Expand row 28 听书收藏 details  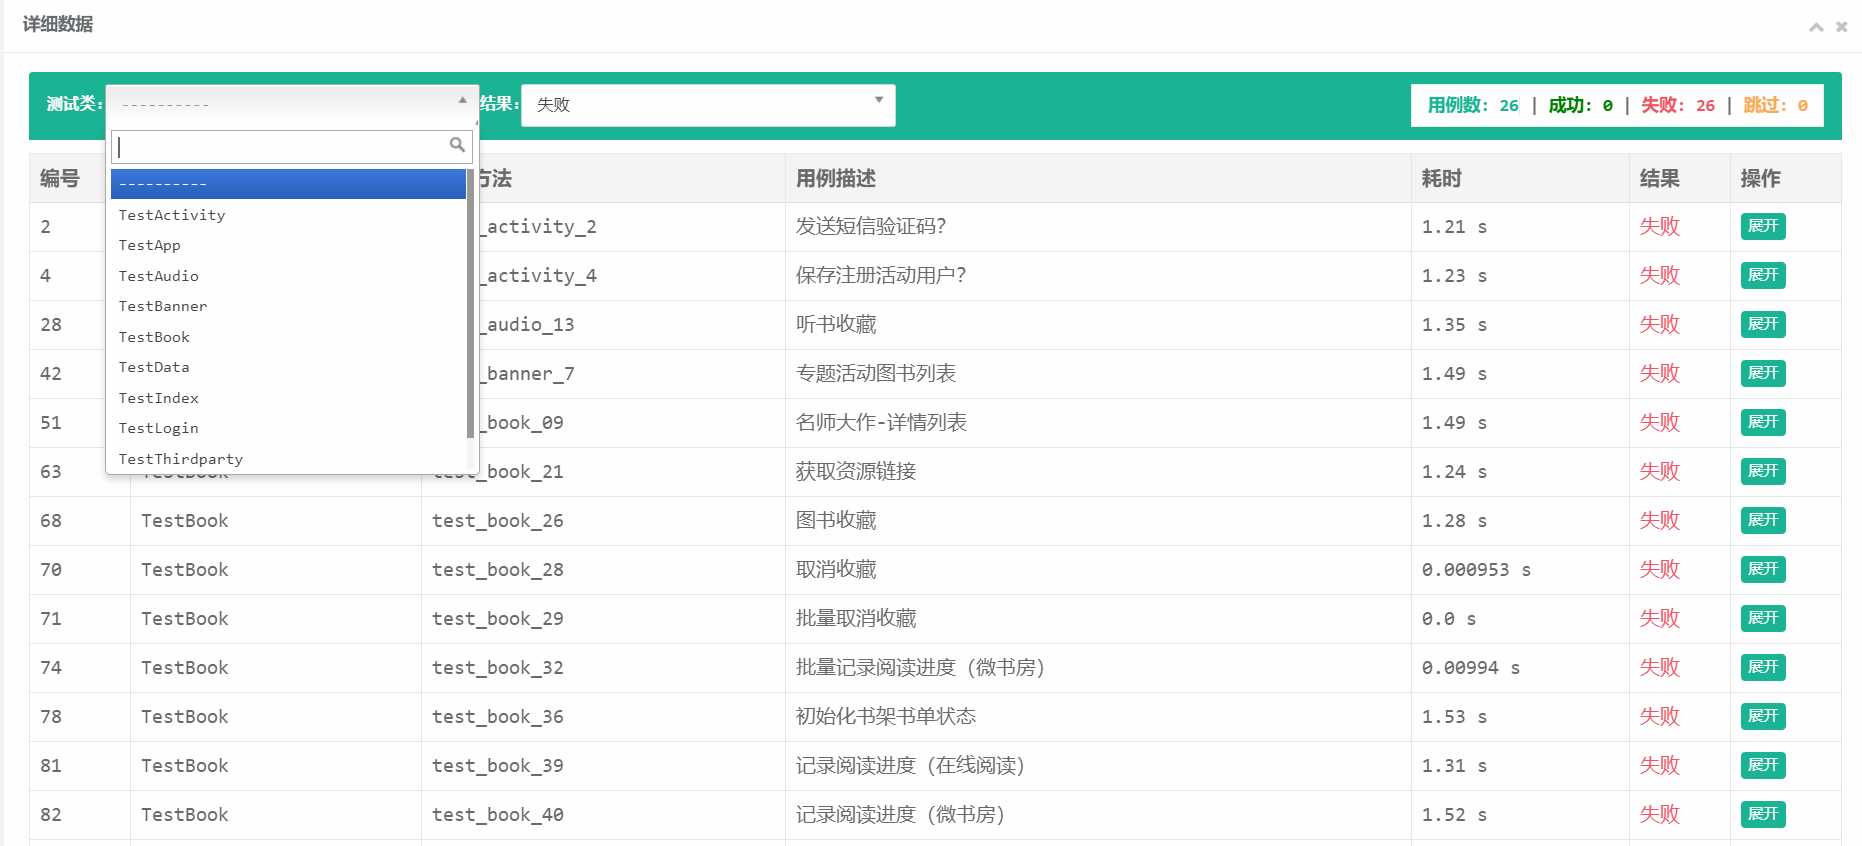pyautogui.click(x=1763, y=324)
